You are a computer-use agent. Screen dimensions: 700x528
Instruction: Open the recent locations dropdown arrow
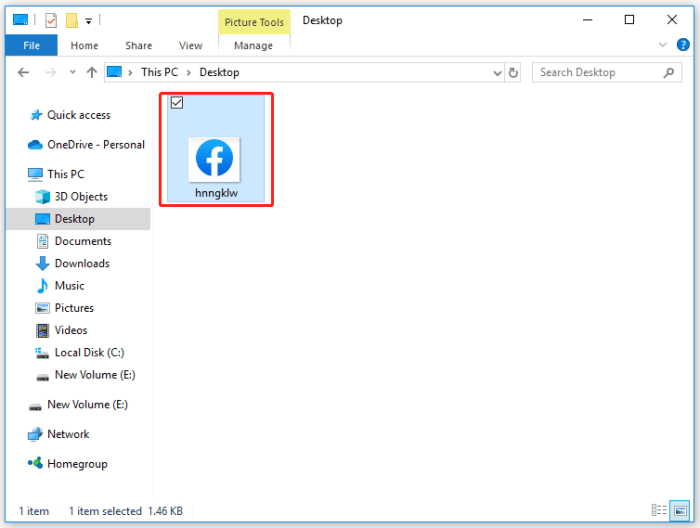(x=72, y=72)
